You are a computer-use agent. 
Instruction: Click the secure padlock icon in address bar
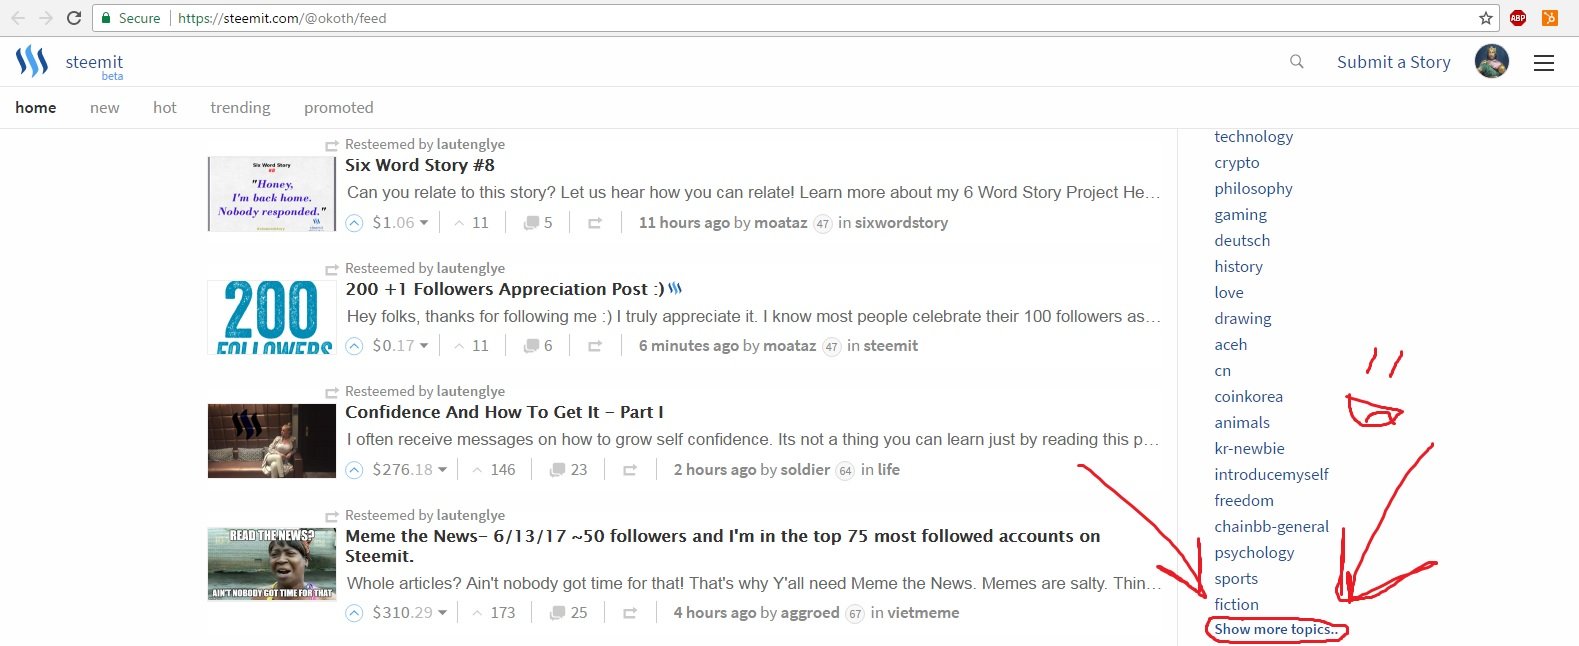pos(107,18)
